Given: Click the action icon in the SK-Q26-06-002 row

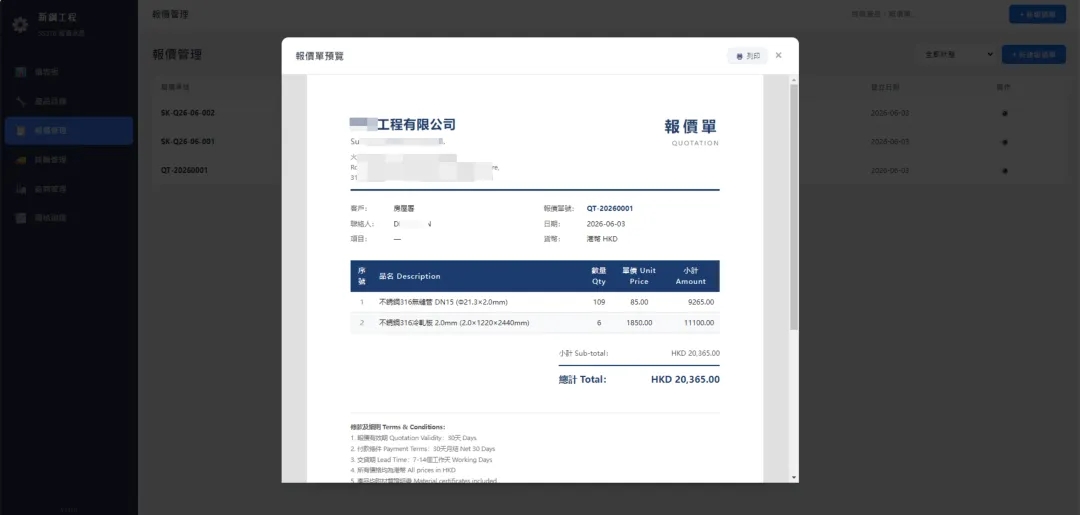Looking at the screenshot, I should click(1004, 114).
